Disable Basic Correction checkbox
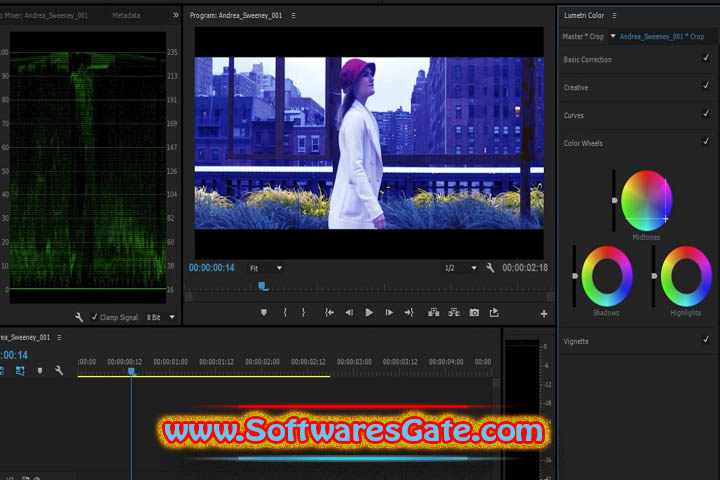Viewport: 720px width, 480px height. point(706,58)
